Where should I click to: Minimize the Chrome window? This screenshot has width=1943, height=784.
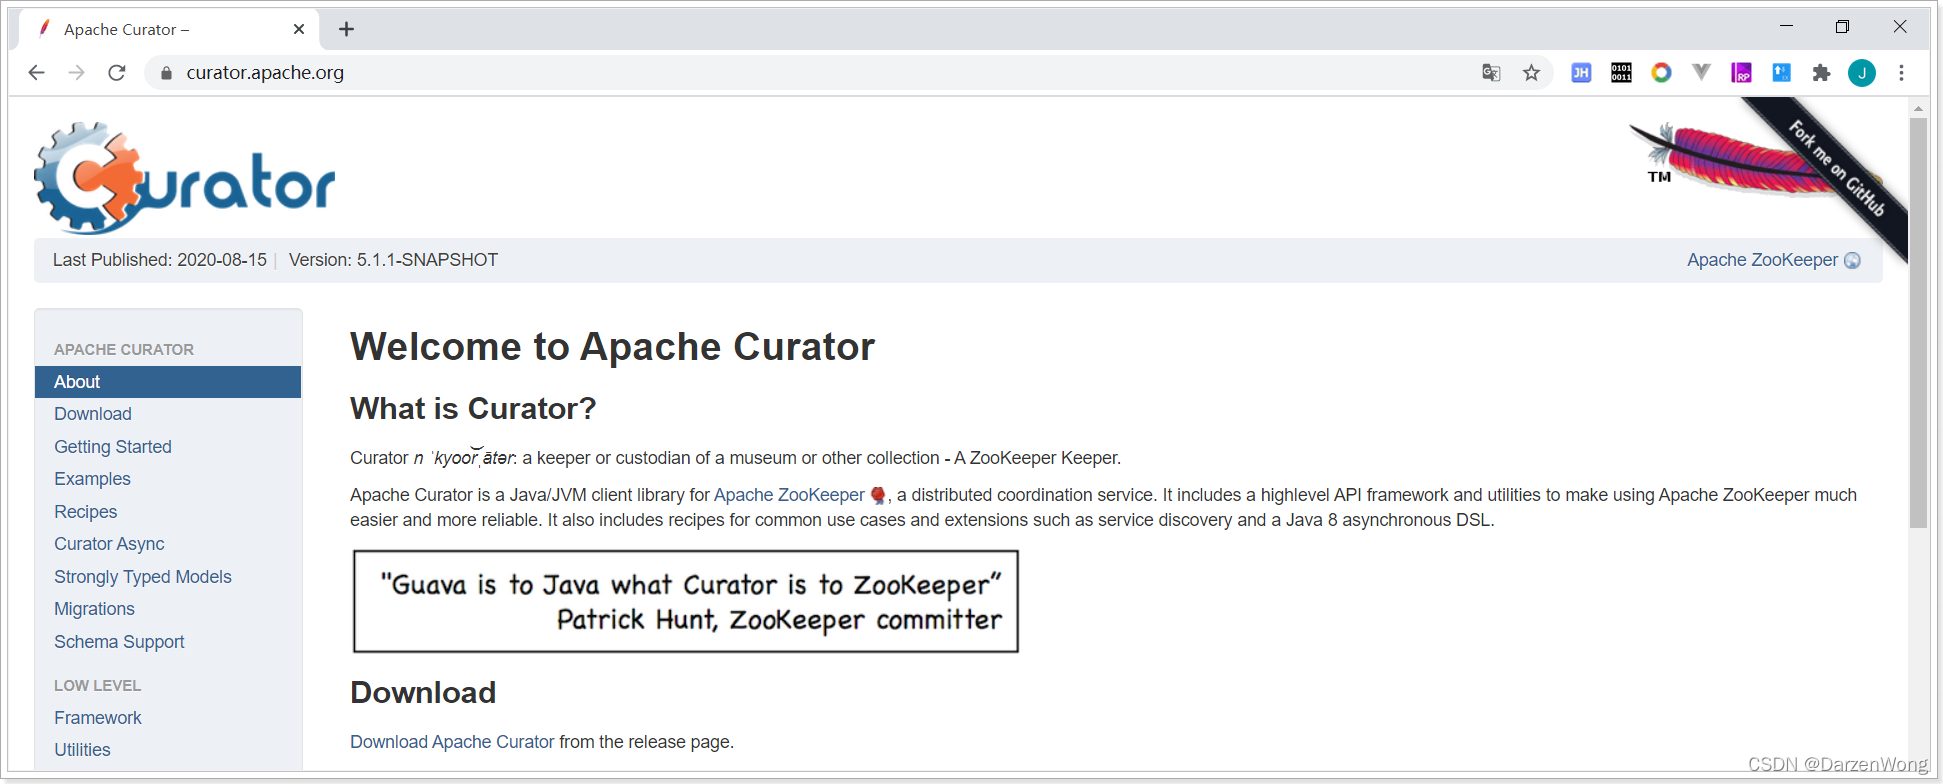pyautogui.click(x=1786, y=27)
